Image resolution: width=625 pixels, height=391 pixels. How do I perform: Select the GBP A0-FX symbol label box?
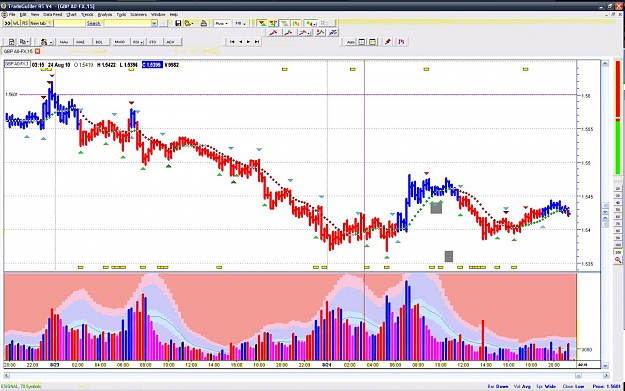[17, 64]
